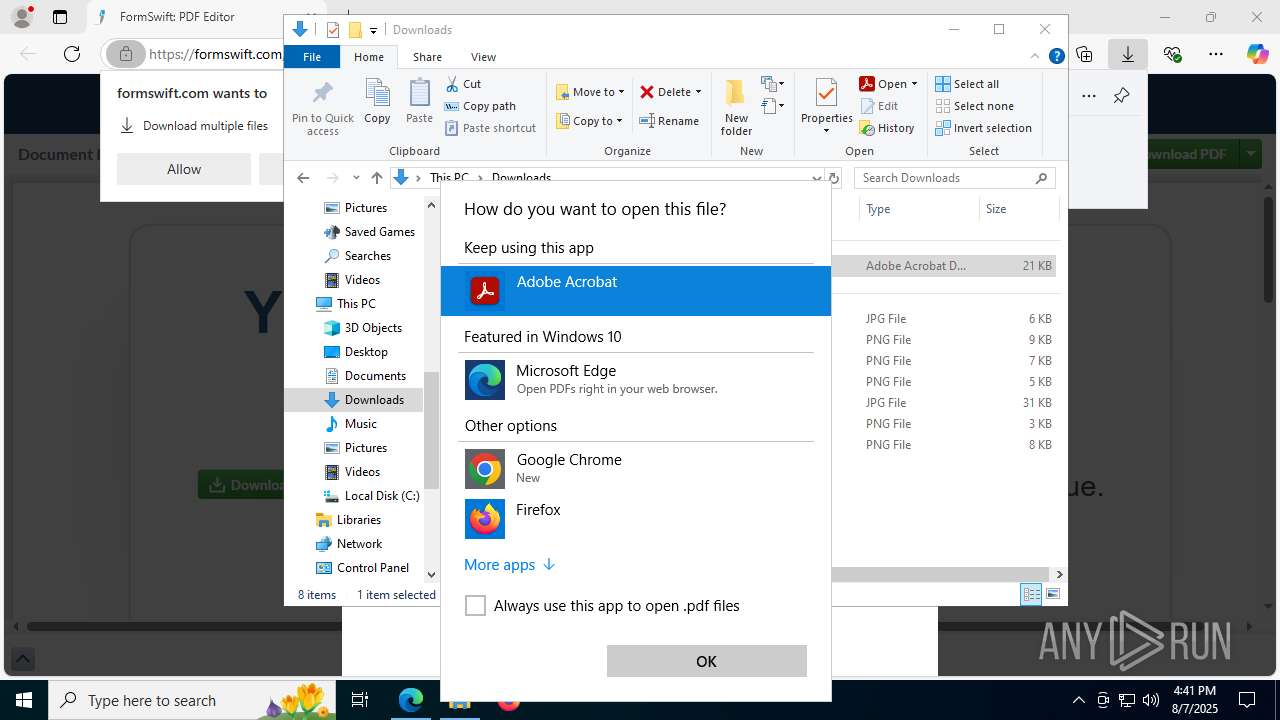The height and width of the screenshot is (720, 1280).
Task: Open the Action Center notifications icon
Action: (1247, 700)
